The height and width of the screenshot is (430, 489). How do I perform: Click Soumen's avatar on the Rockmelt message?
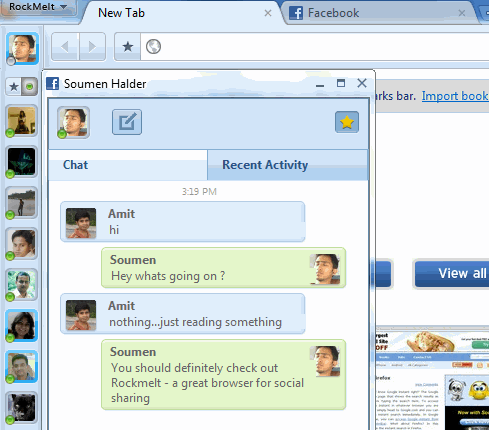(x=325, y=361)
